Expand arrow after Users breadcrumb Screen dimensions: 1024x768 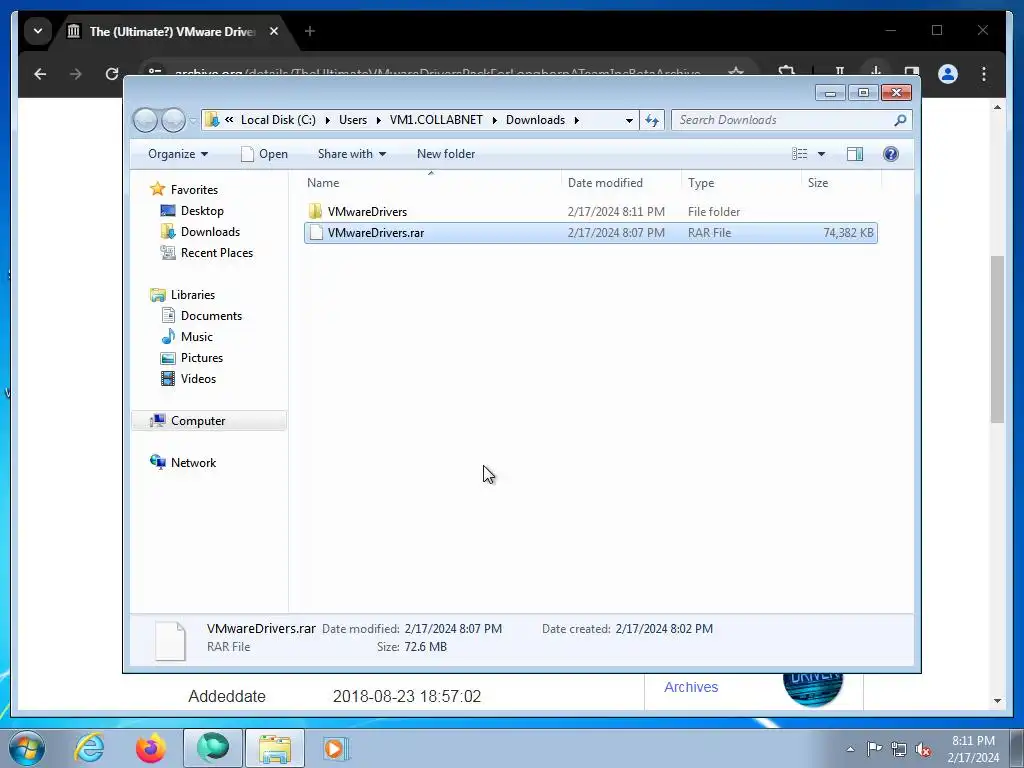tap(378, 120)
